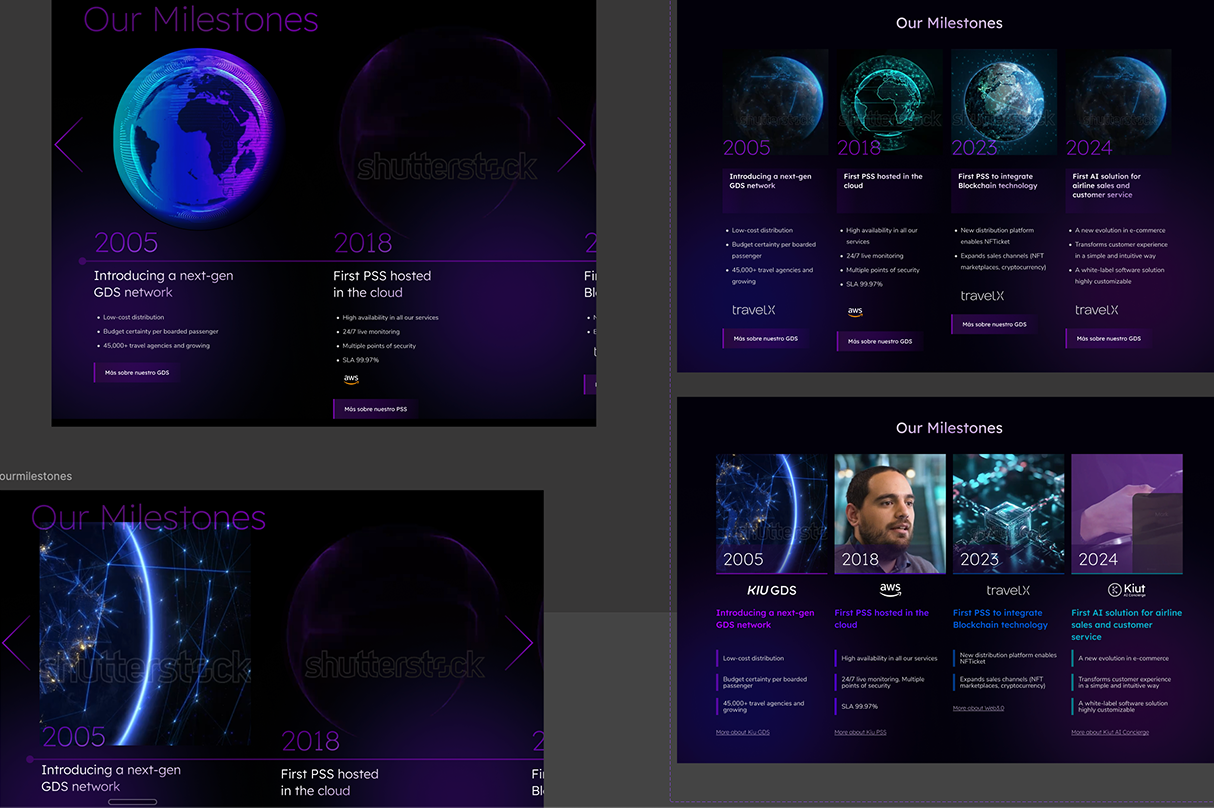Click 'Más sobre nuestro GDS' in the large globe frame

point(137,372)
